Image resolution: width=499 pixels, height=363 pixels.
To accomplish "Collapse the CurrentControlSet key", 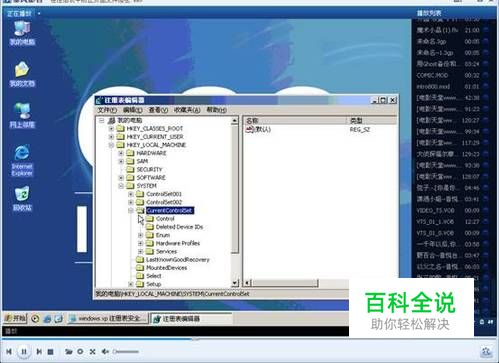I will coord(131,210).
